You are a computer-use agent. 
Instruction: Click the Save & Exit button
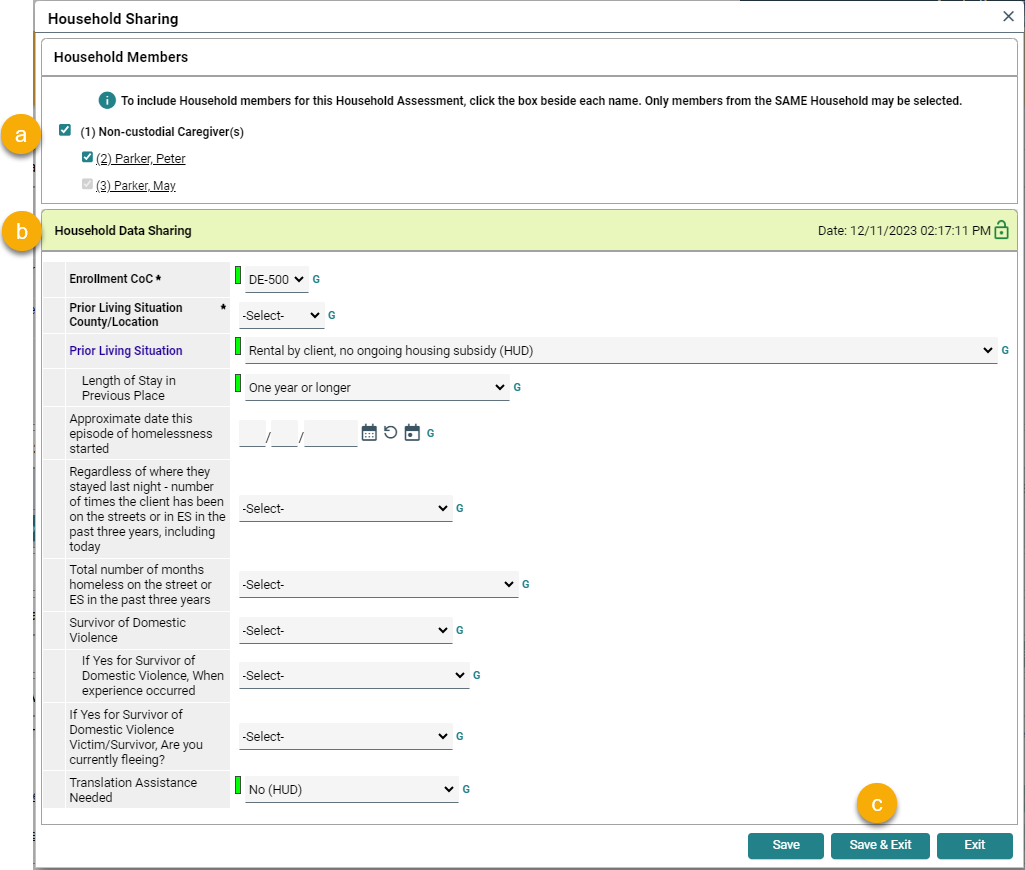tap(880, 845)
